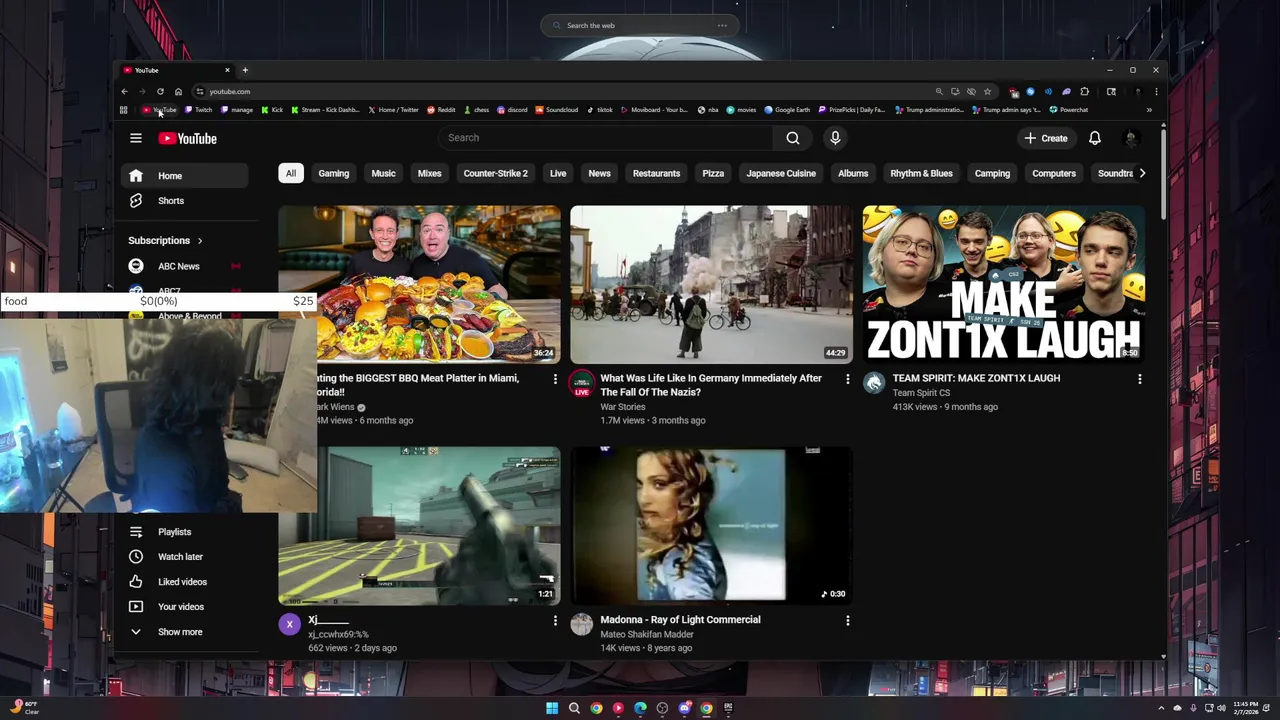Open the Twitch bookmark

pyautogui.click(x=198, y=110)
